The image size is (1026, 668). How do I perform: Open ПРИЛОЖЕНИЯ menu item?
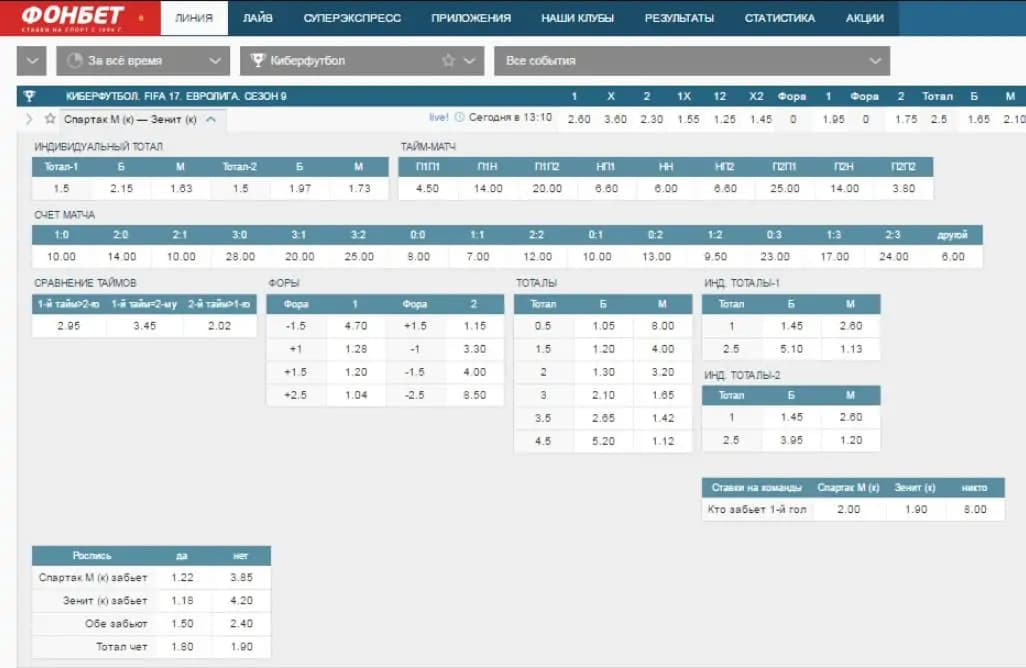coord(471,18)
